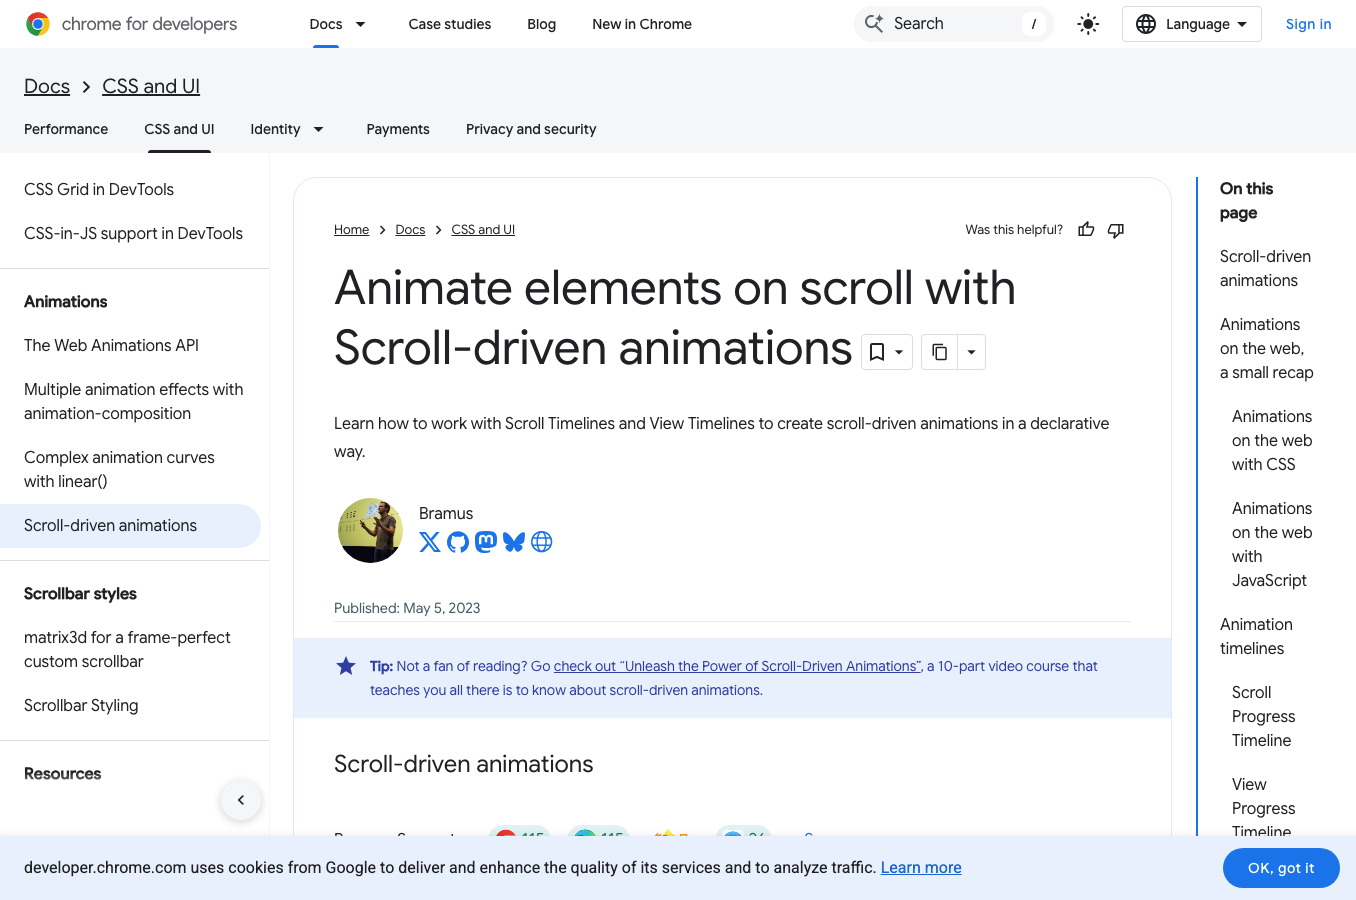This screenshot has height=900, width=1356.
Task: Open the Mastodon profile icon
Action: (x=485, y=542)
